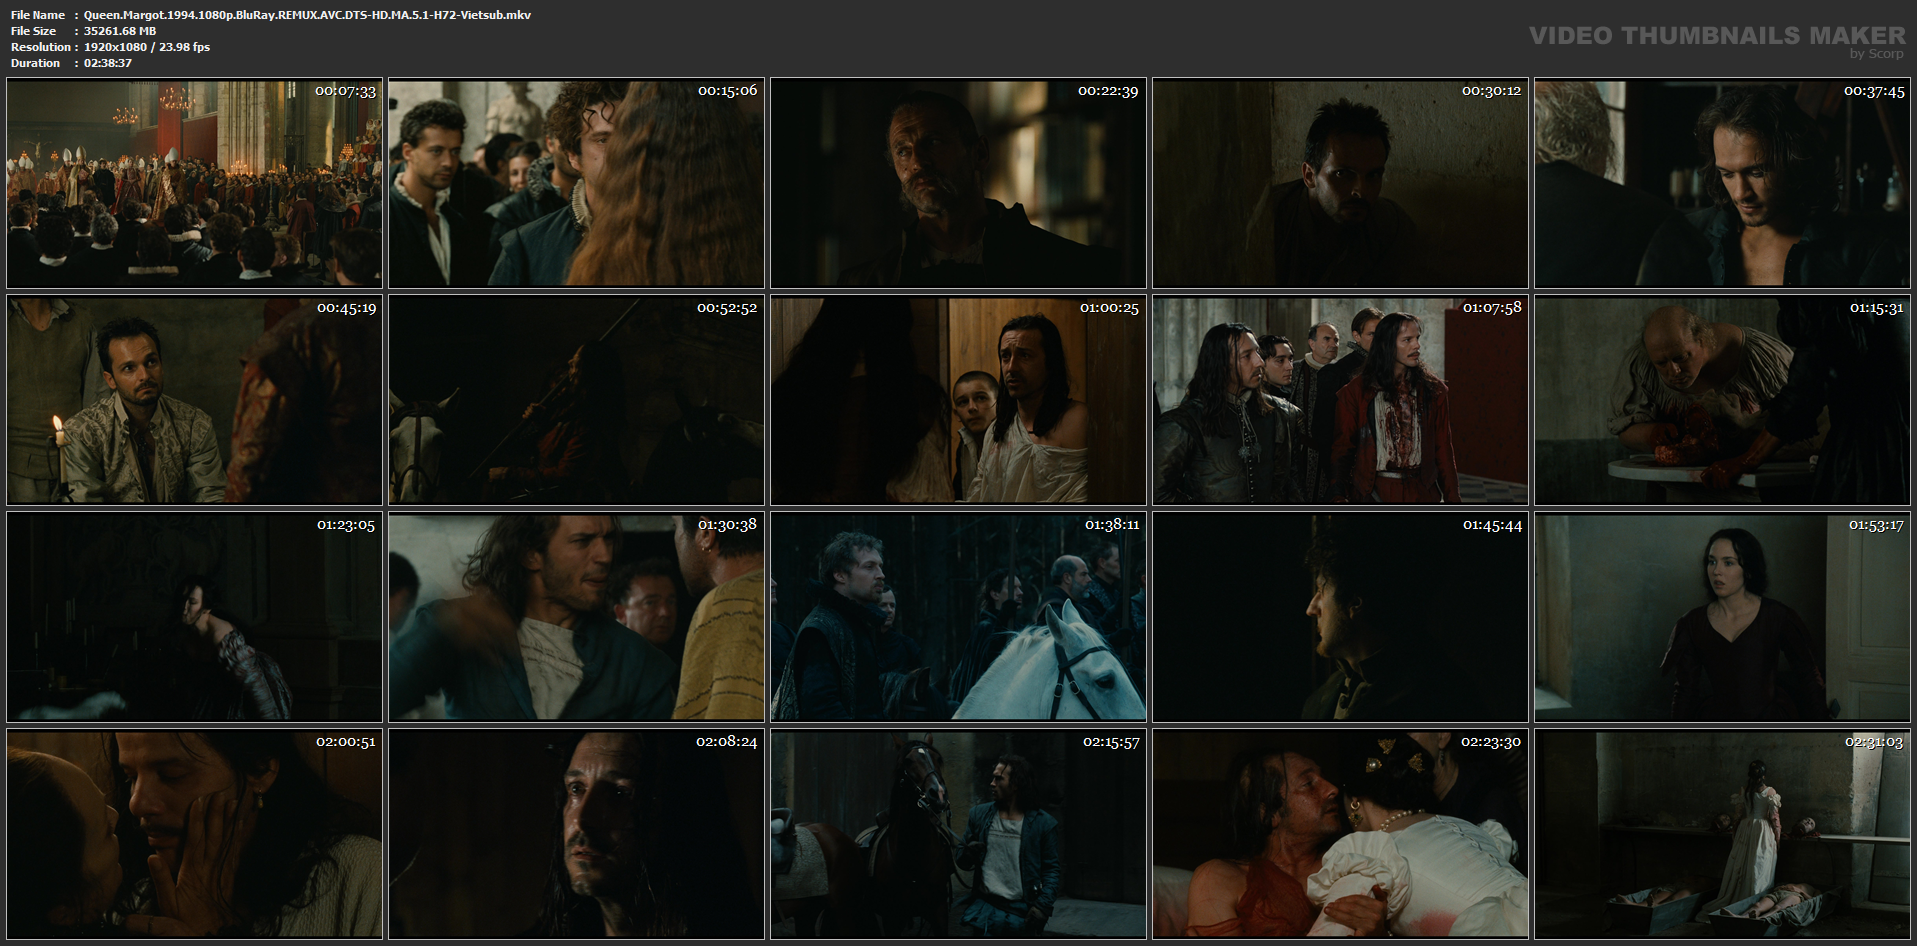The height and width of the screenshot is (946, 1917).
Task: Choose the thumbnail at 02:15:57
Action: point(958,834)
